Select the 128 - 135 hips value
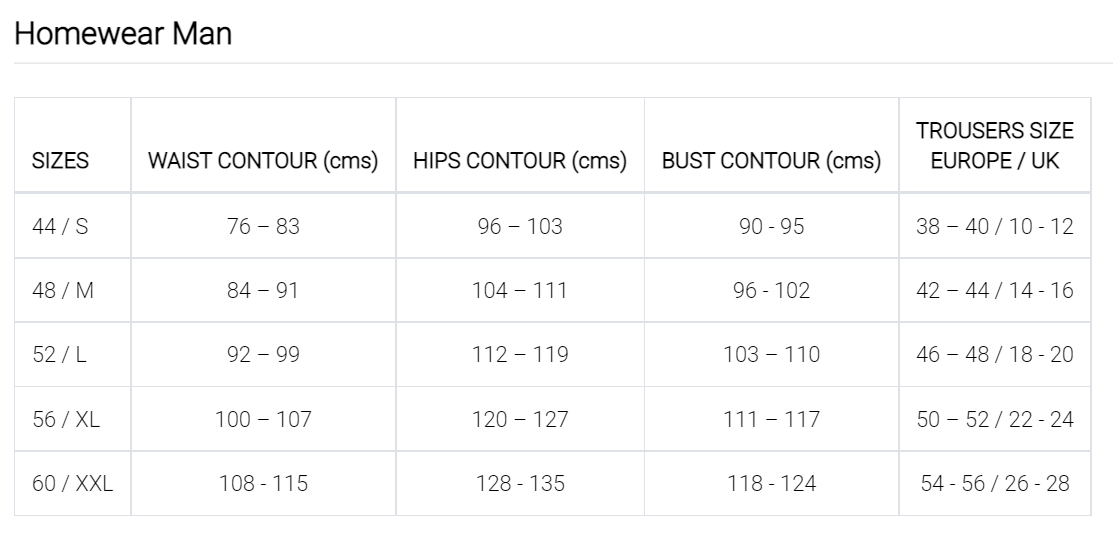The image size is (1113, 552). click(x=520, y=484)
